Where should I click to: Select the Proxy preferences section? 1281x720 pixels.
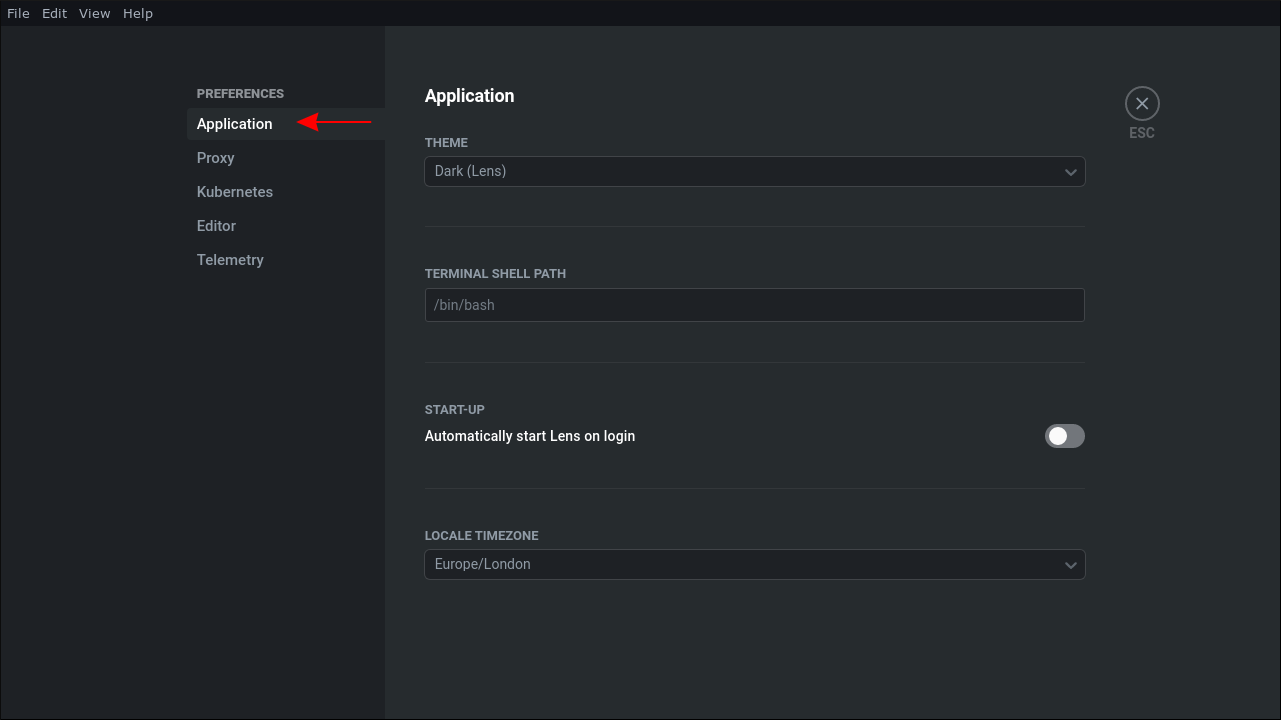[215, 157]
